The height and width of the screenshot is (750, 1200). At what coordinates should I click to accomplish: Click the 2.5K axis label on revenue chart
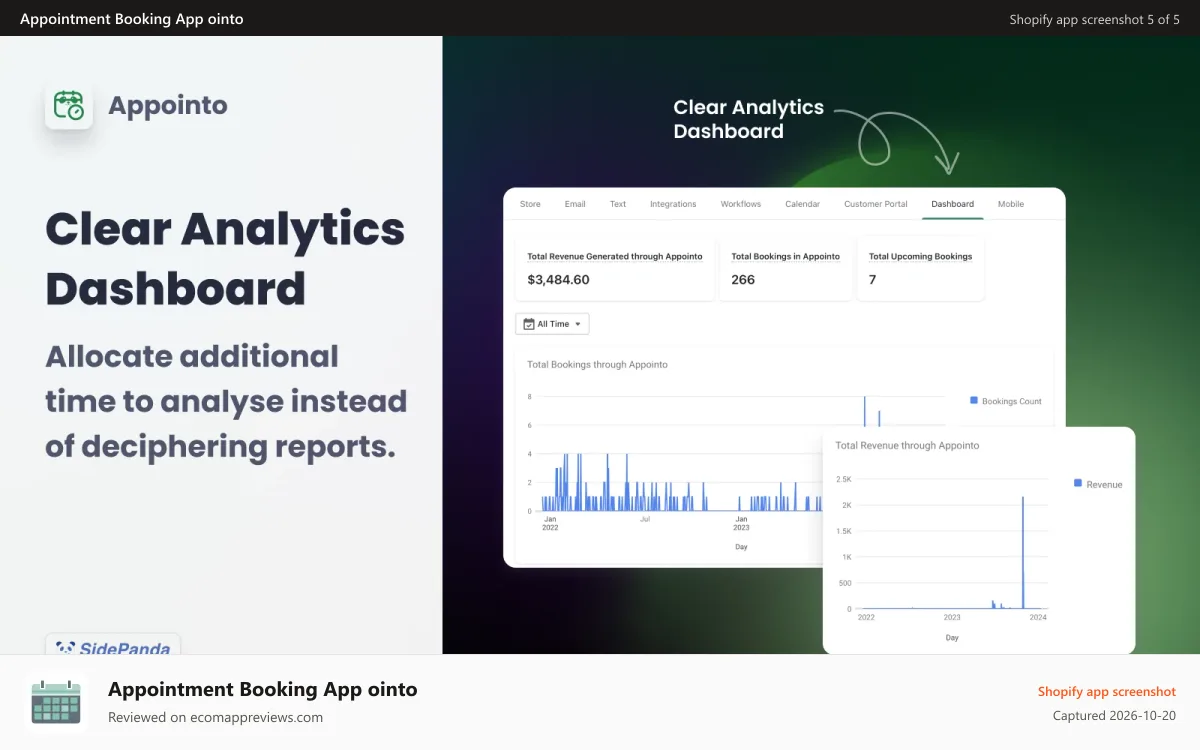(843, 480)
